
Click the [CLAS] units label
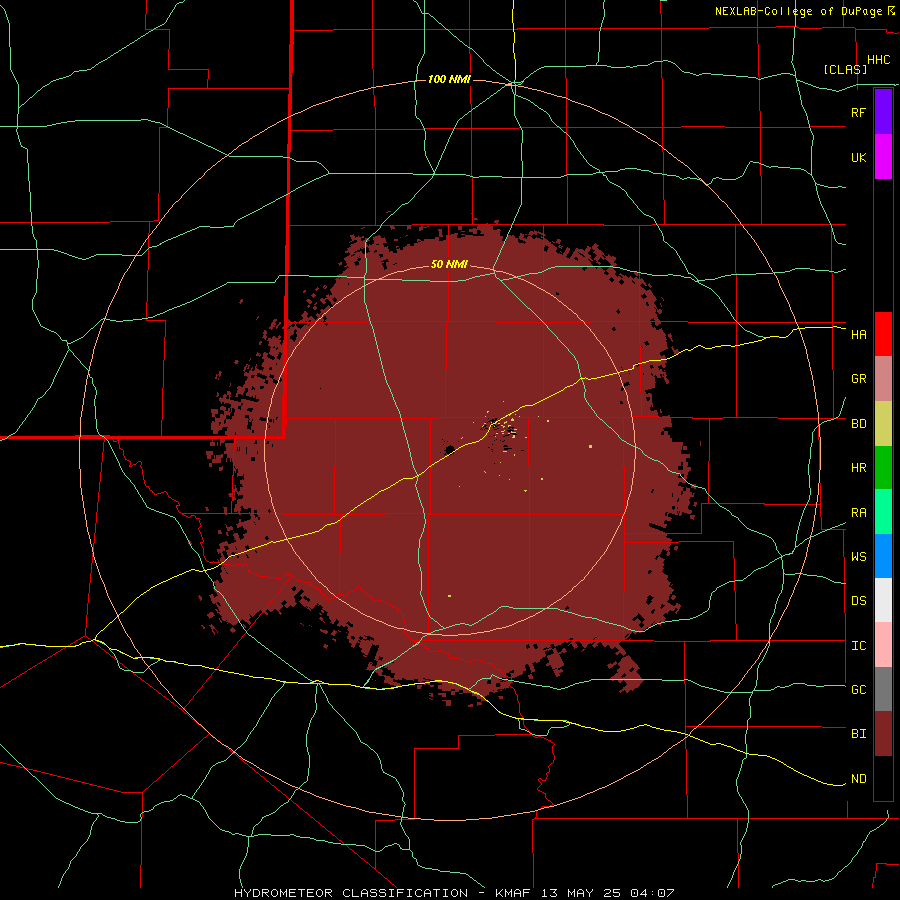(x=845, y=70)
